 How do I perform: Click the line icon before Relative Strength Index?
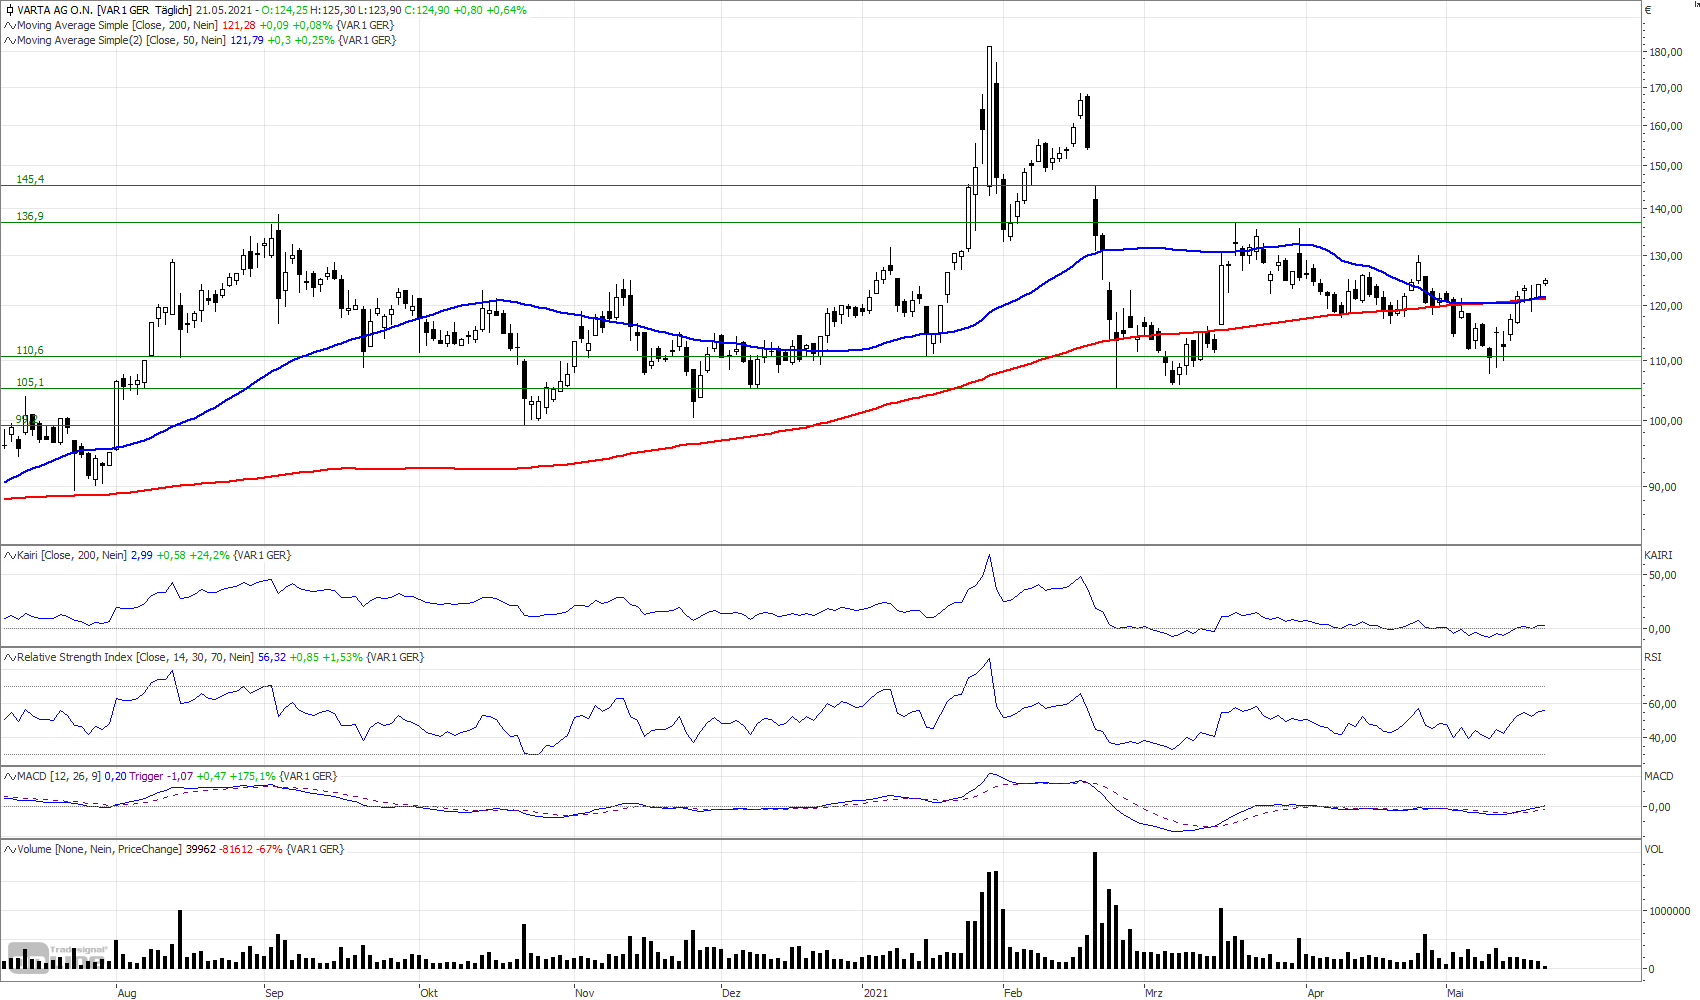(x=10, y=657)
